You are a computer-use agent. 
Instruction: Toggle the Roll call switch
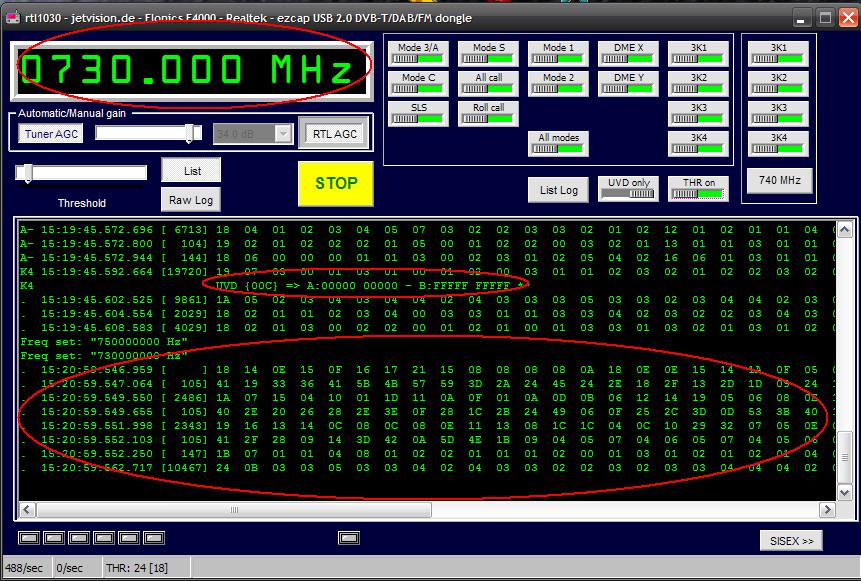(x=488, y=114)
